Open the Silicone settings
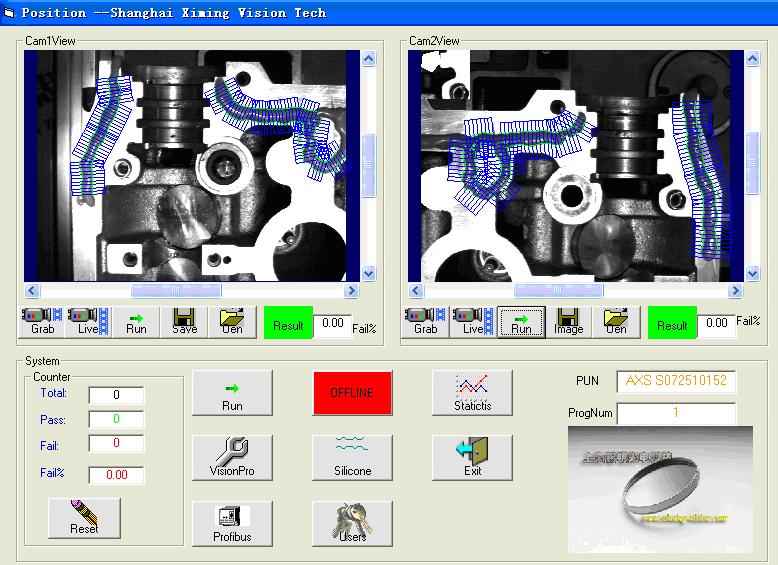The height and width of the screenshot is (565, 778). (x=352, y=458)
